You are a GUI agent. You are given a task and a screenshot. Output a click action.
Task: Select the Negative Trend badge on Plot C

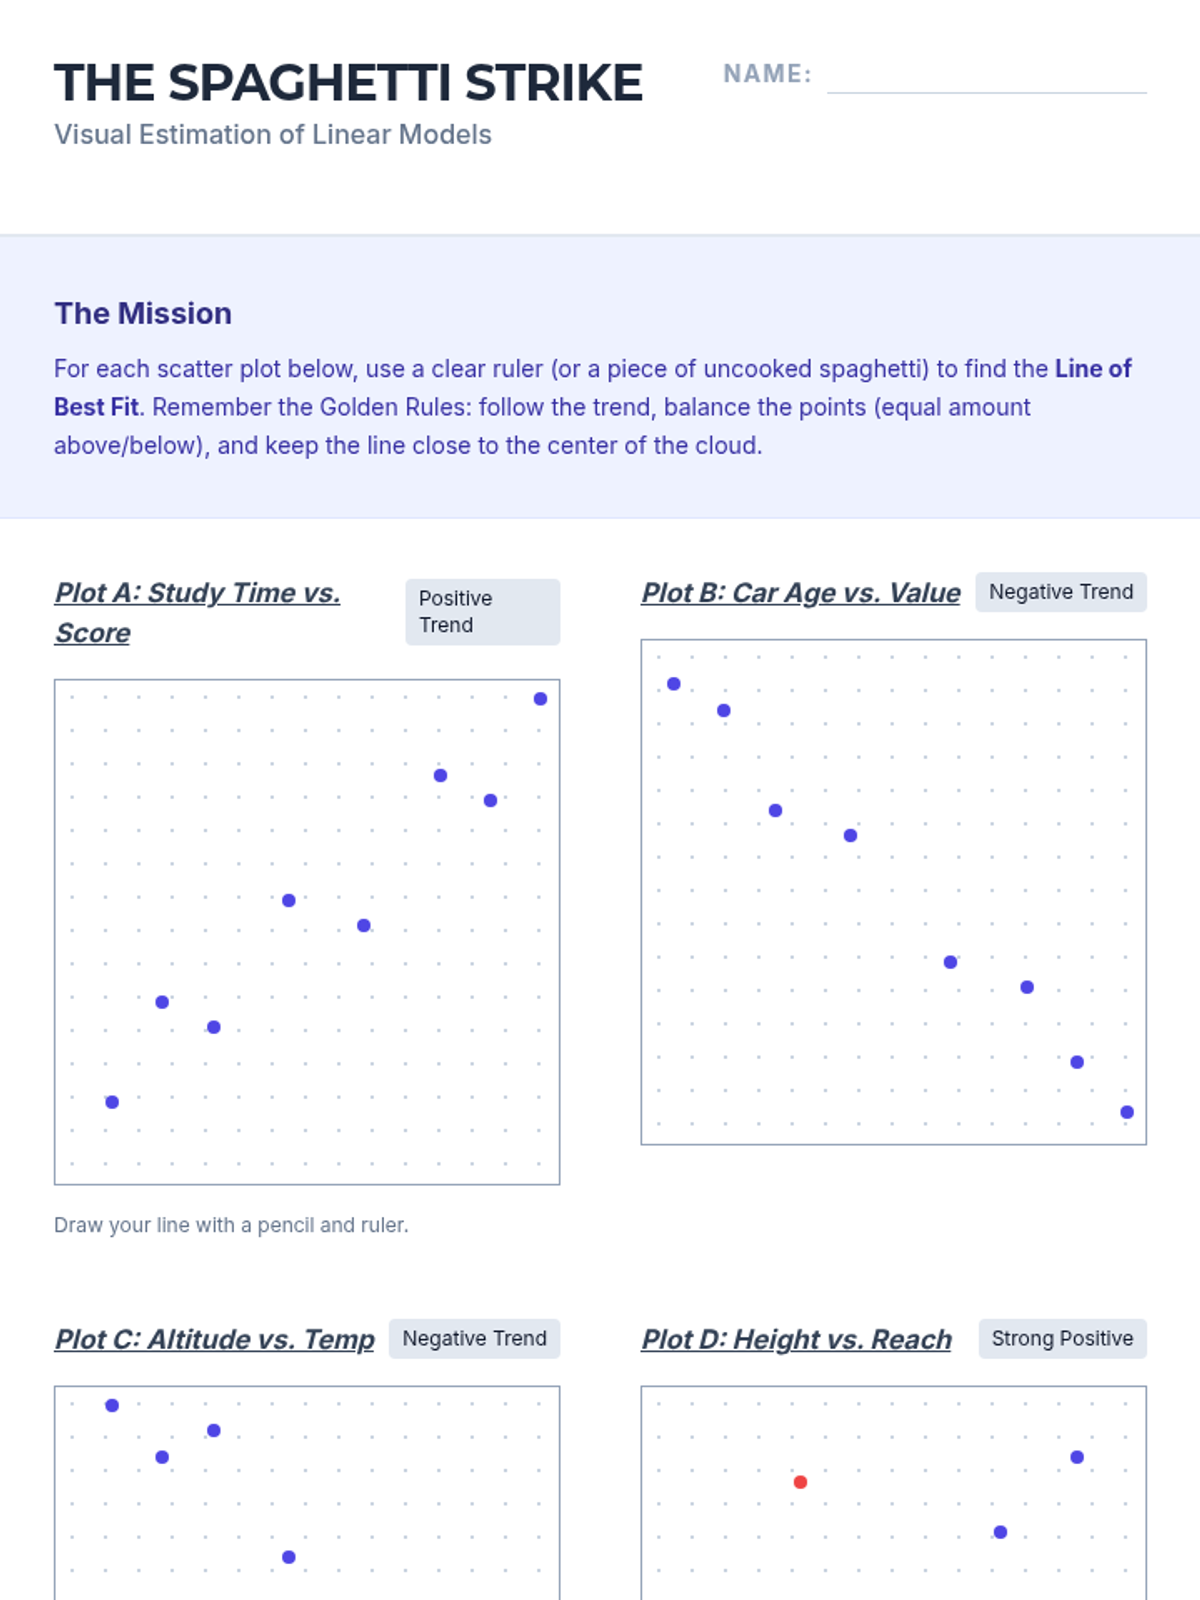pyautogui.click(x=474, y=1338)
